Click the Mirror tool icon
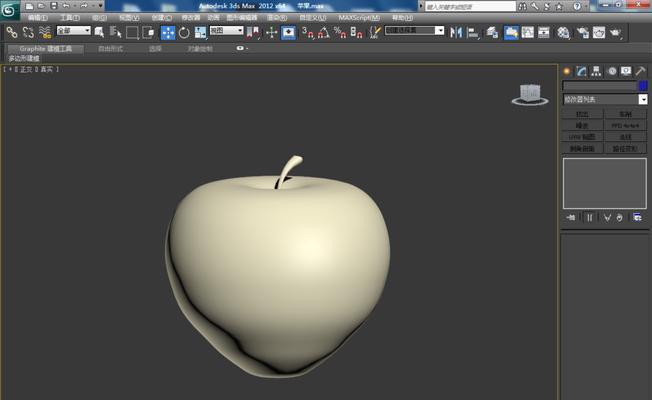 [456, 32]
